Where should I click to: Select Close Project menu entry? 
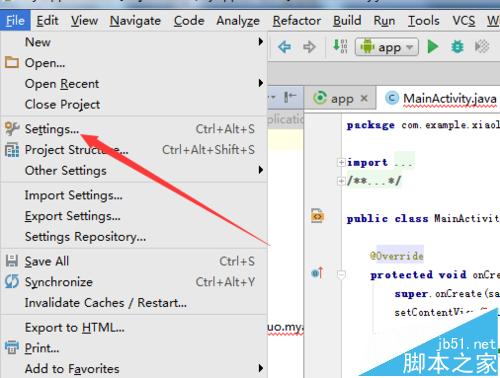tap(133, 104)
